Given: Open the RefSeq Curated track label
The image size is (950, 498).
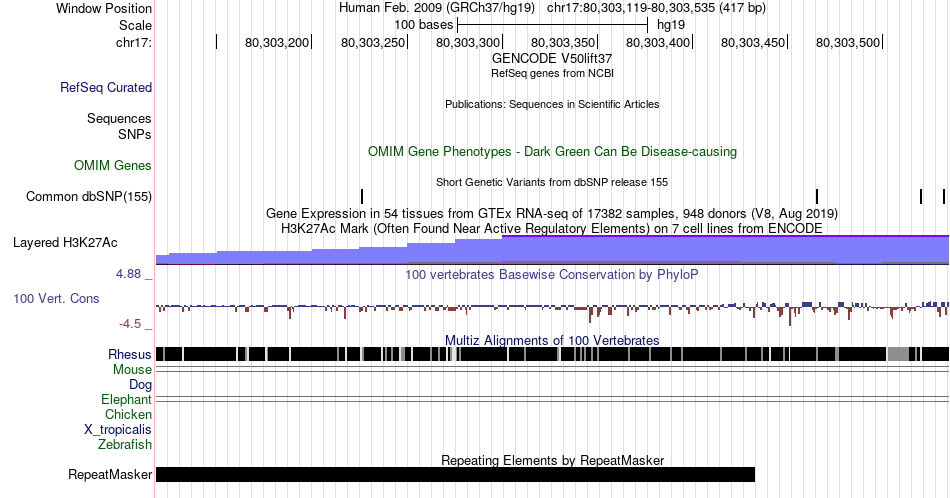Looking at the screenshot, I should coord(106,87).
